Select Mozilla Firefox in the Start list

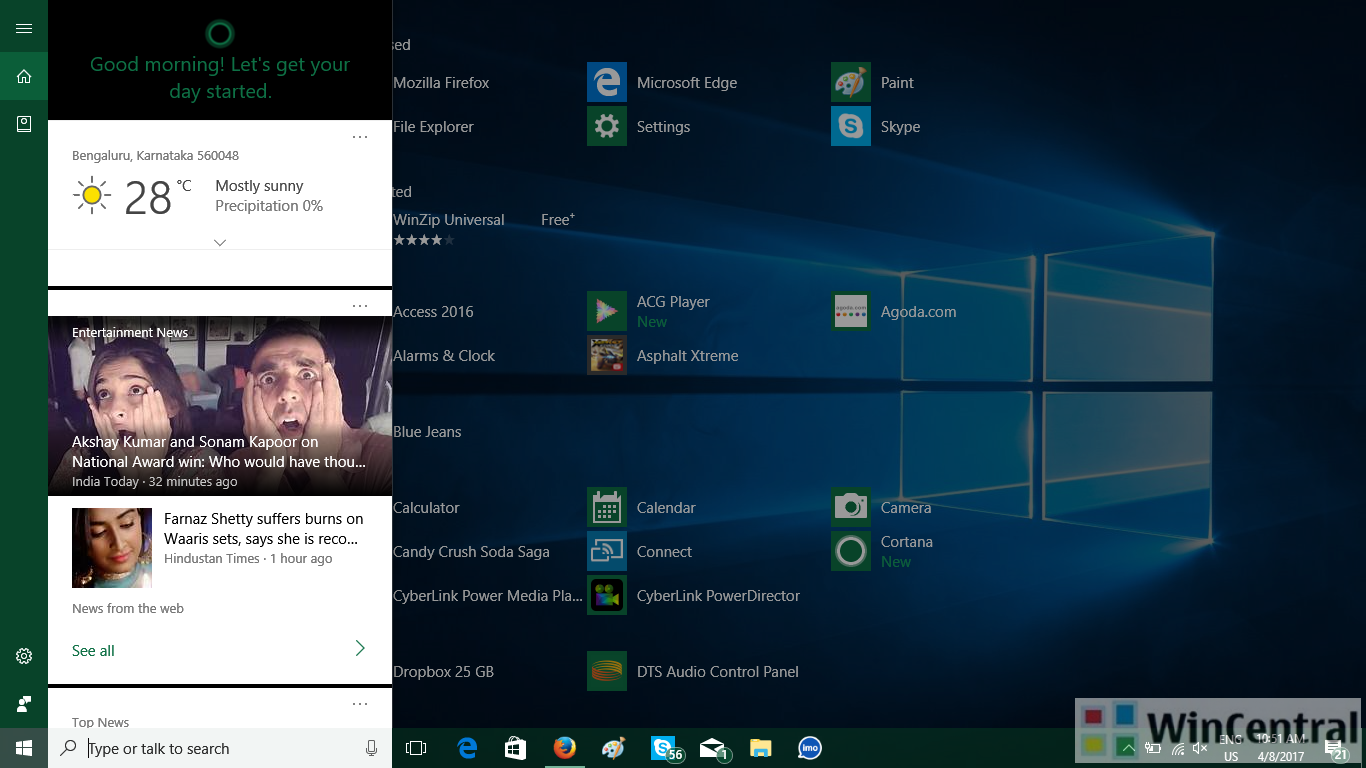pyautogui.click(x=441, y=83)
